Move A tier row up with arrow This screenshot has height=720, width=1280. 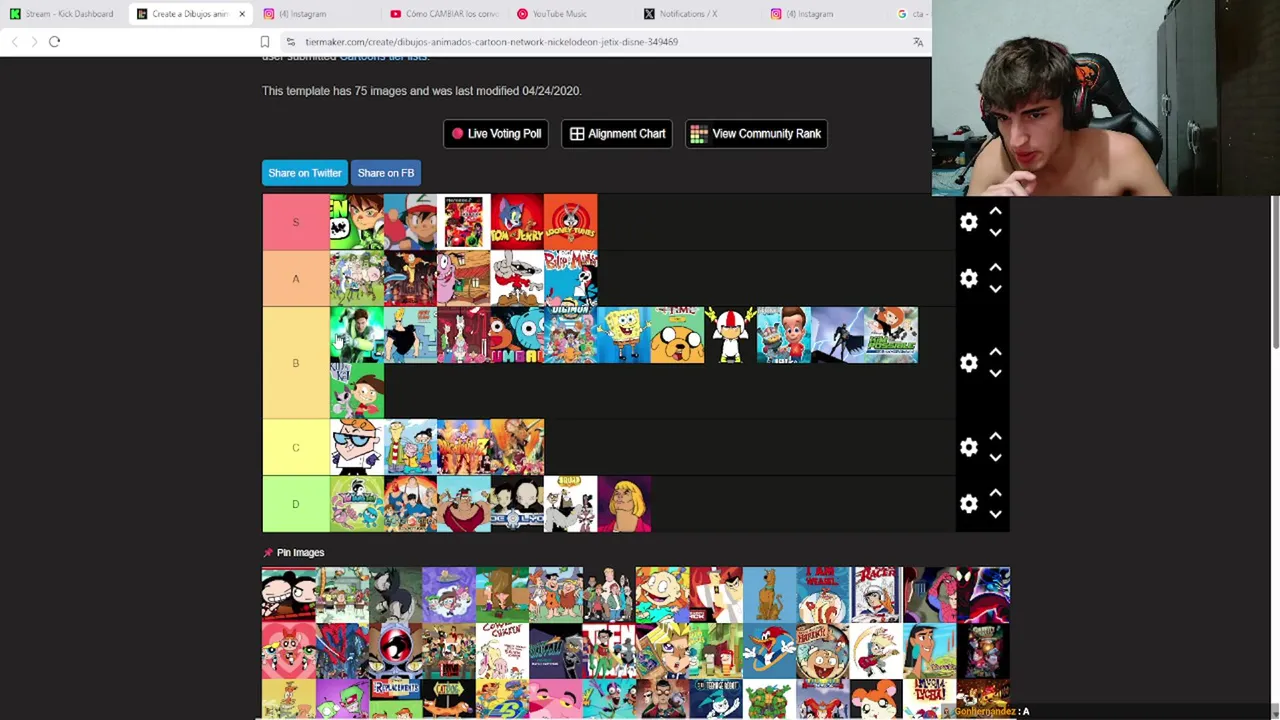995,267
